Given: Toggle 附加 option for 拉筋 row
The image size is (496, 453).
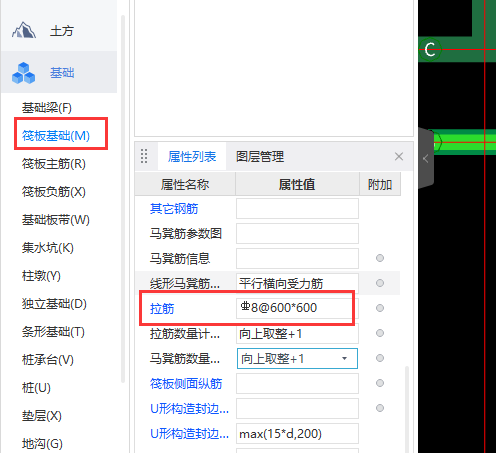Looking at the screenshot, I should (380, 308).
